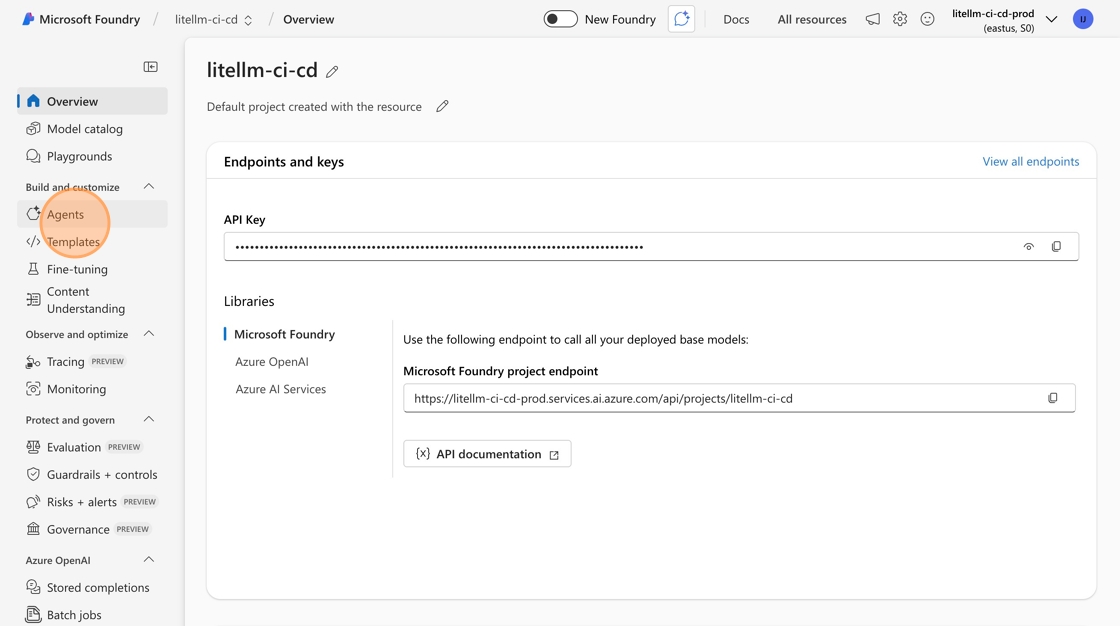Open the settings gear icon
1120x626 pixels.
pos(900,19)
